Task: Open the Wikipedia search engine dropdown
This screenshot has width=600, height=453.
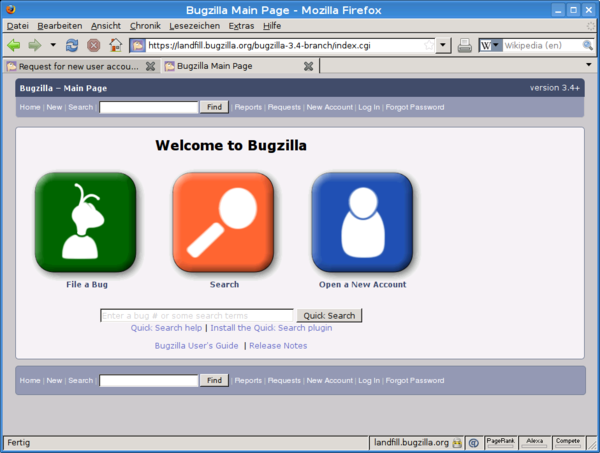Action: (491, 46)
